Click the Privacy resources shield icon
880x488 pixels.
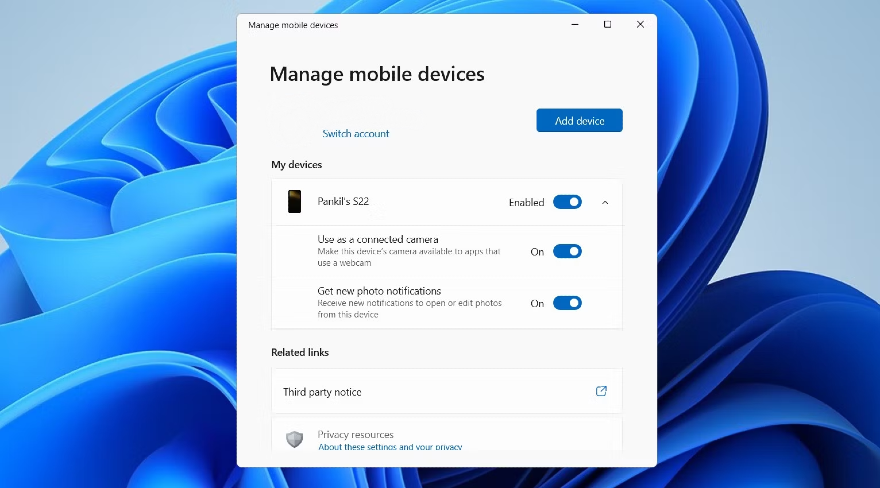point(294,439)
